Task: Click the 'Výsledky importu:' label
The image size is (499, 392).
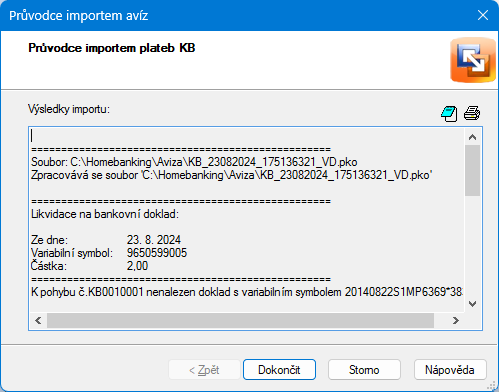Action: [x=69, y=109]
